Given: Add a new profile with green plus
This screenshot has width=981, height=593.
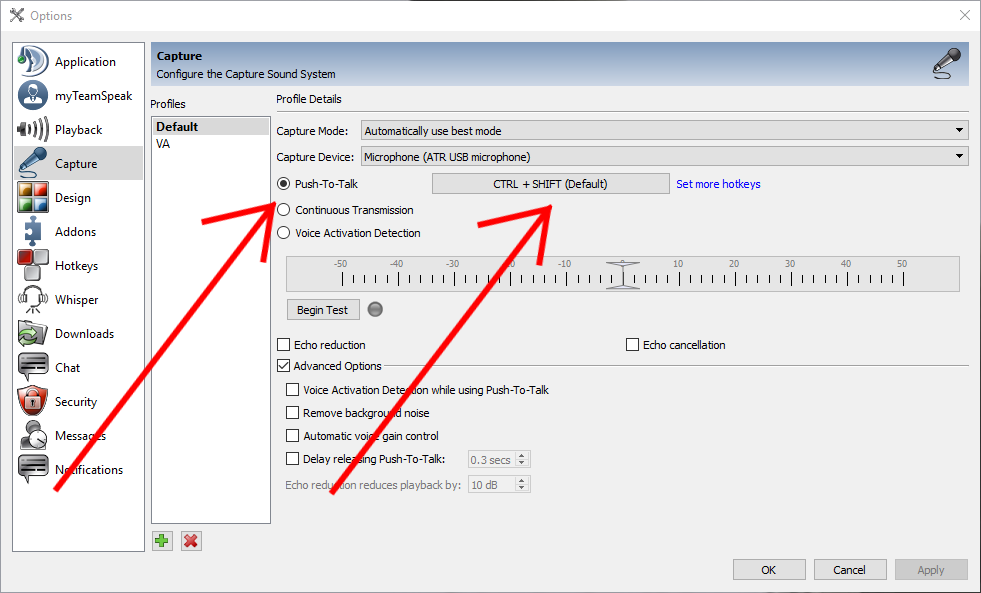Looking at the screenshot, I should 162,541.
